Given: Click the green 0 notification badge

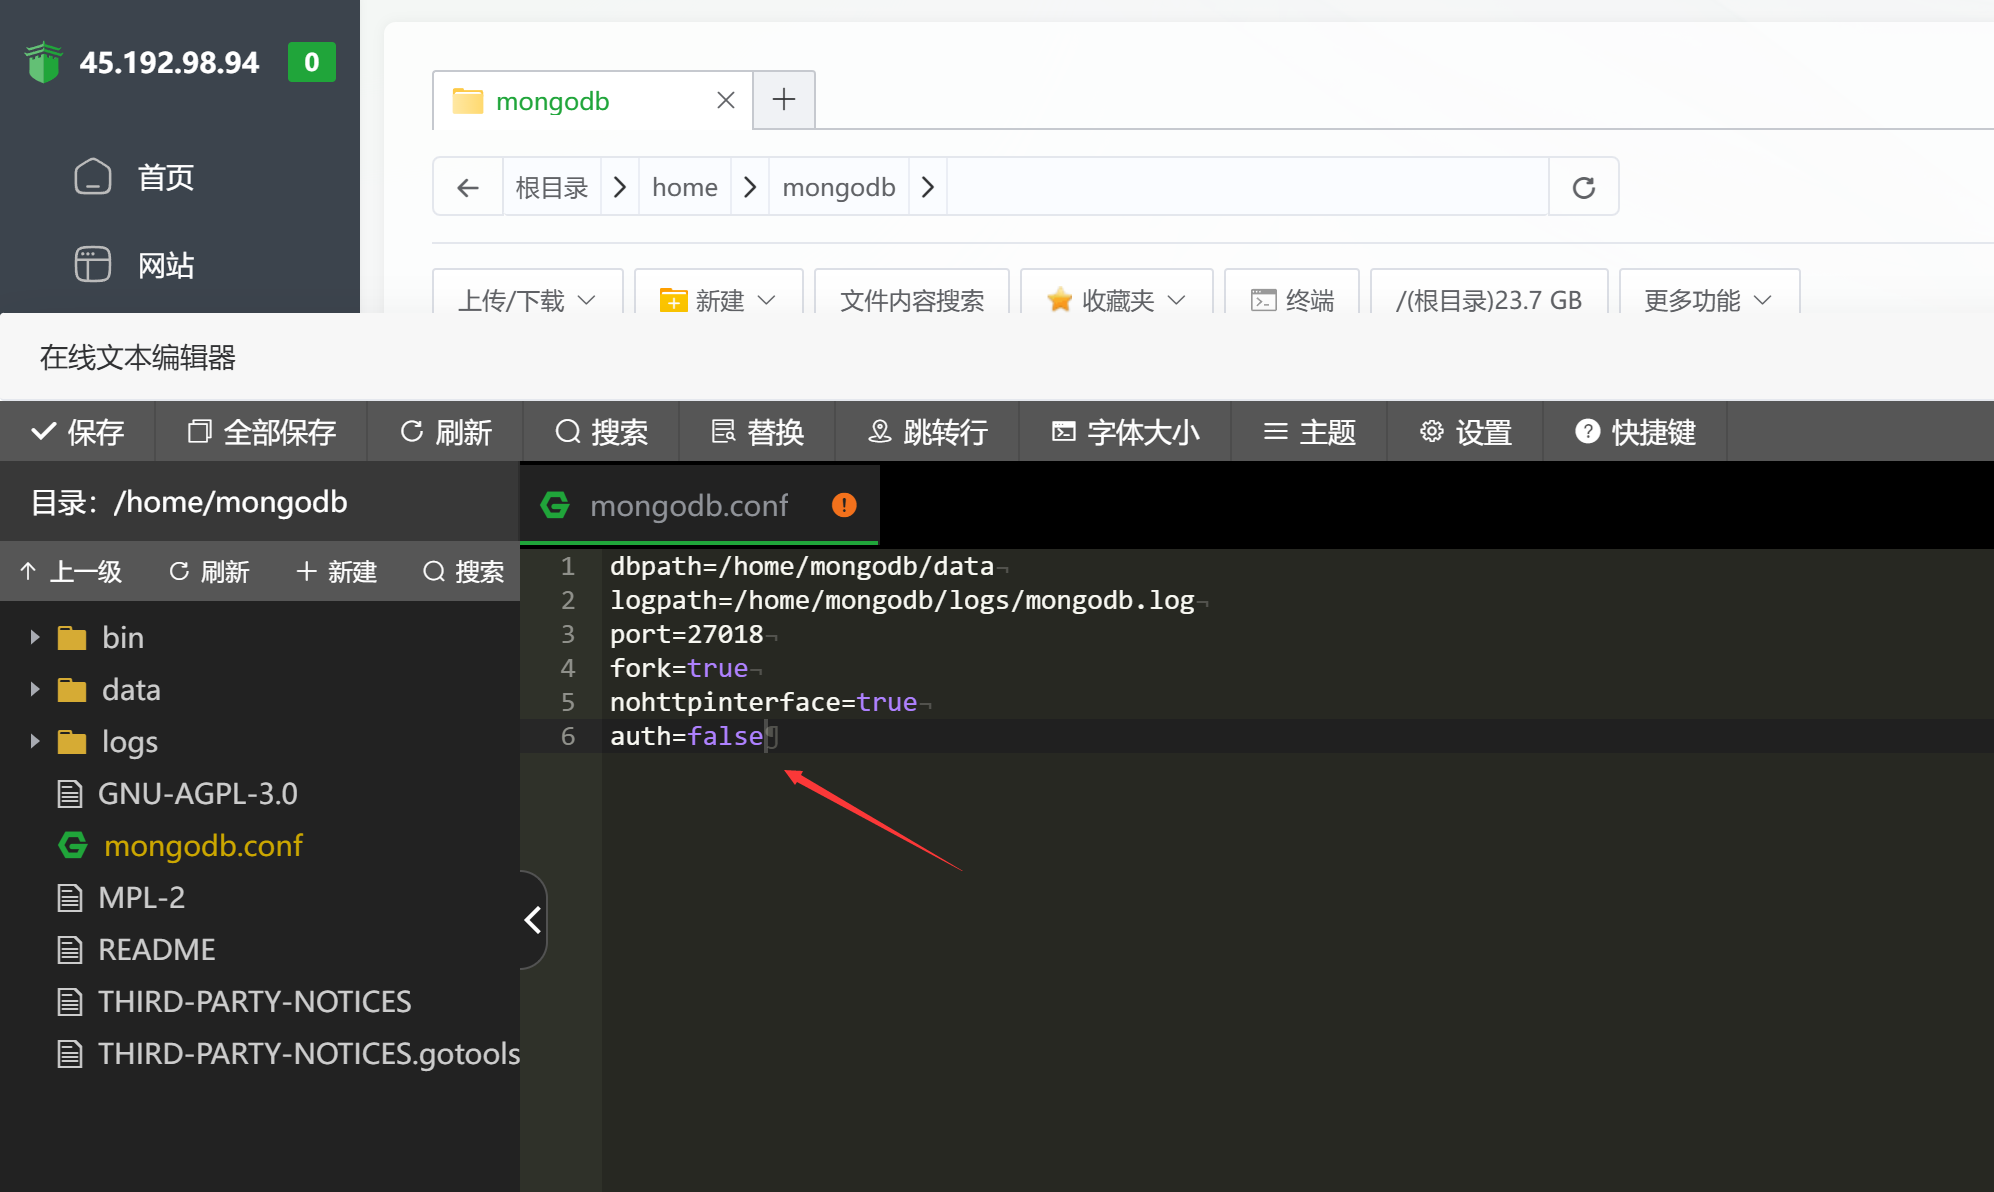Looking at the screenshot, I should click(312, 62).
